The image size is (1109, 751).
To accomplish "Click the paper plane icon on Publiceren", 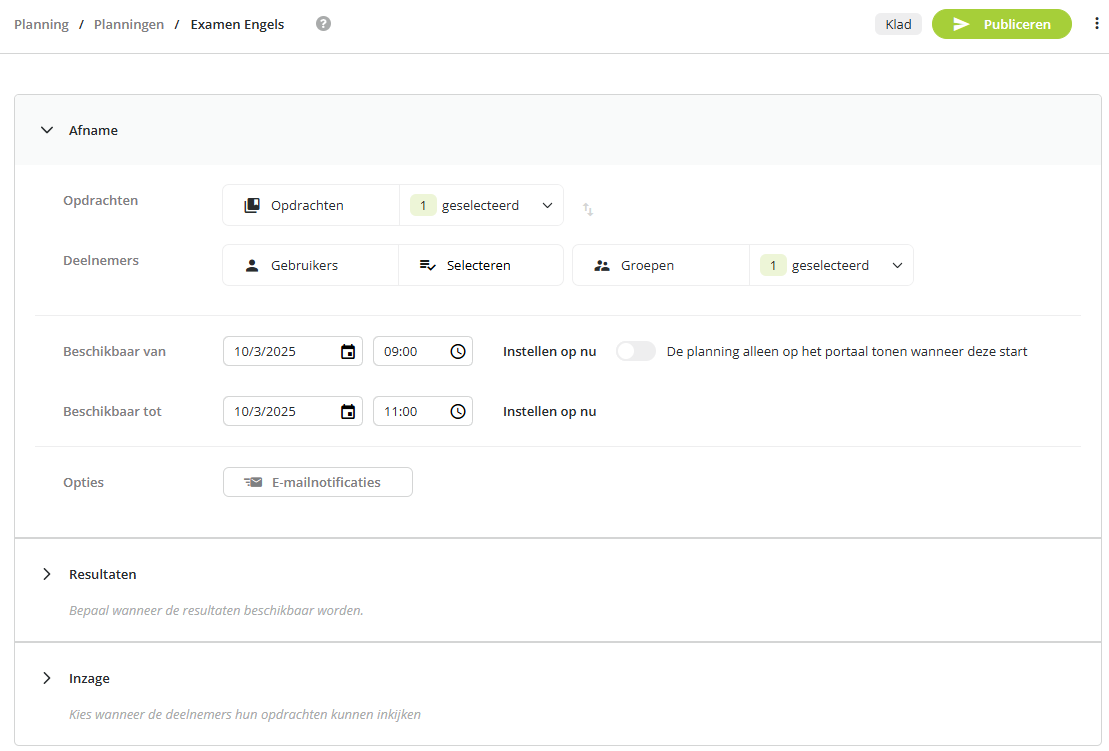I will tap(960, 24).
